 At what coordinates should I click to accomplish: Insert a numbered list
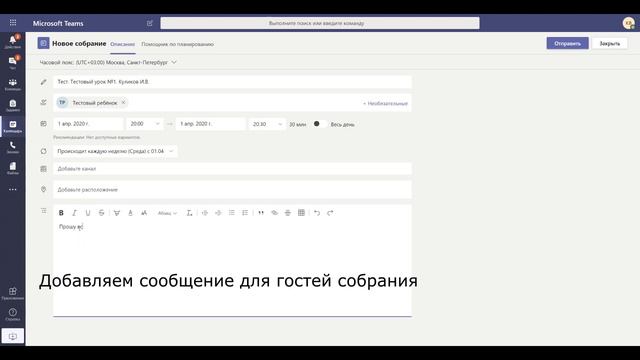pos(245,213)
